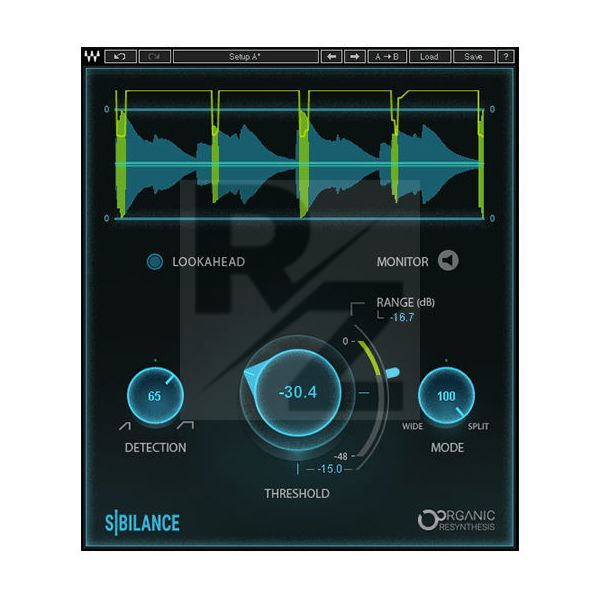The height and width of the screenshot is (600, 600).
Task: Click the -15.0 meter readout
Action: [x=330, y=469]
